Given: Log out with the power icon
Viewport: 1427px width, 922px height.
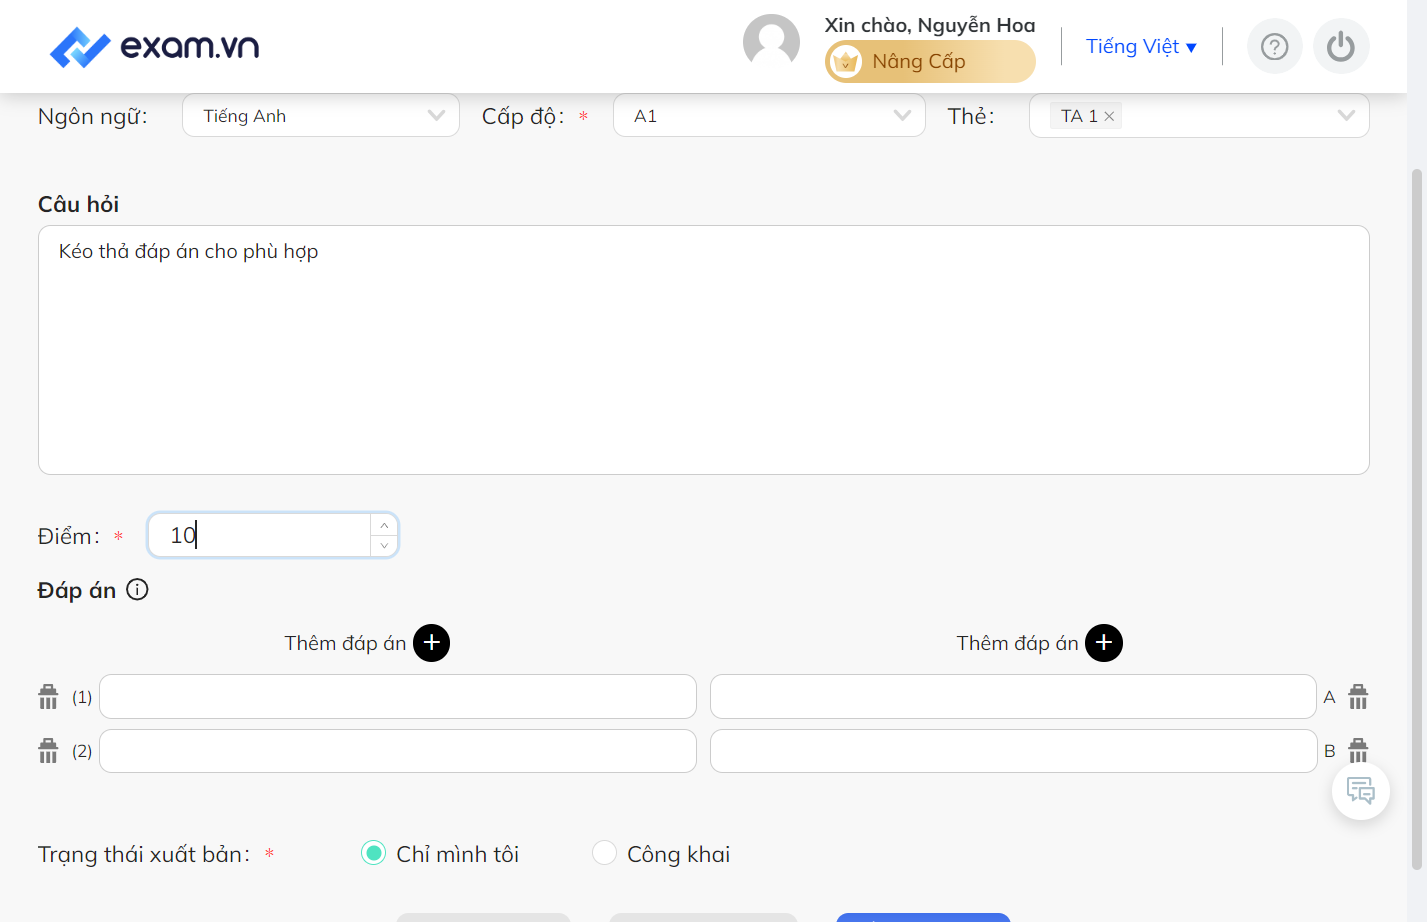Looking at the screenshot, I should click(x=1341, y=46).
